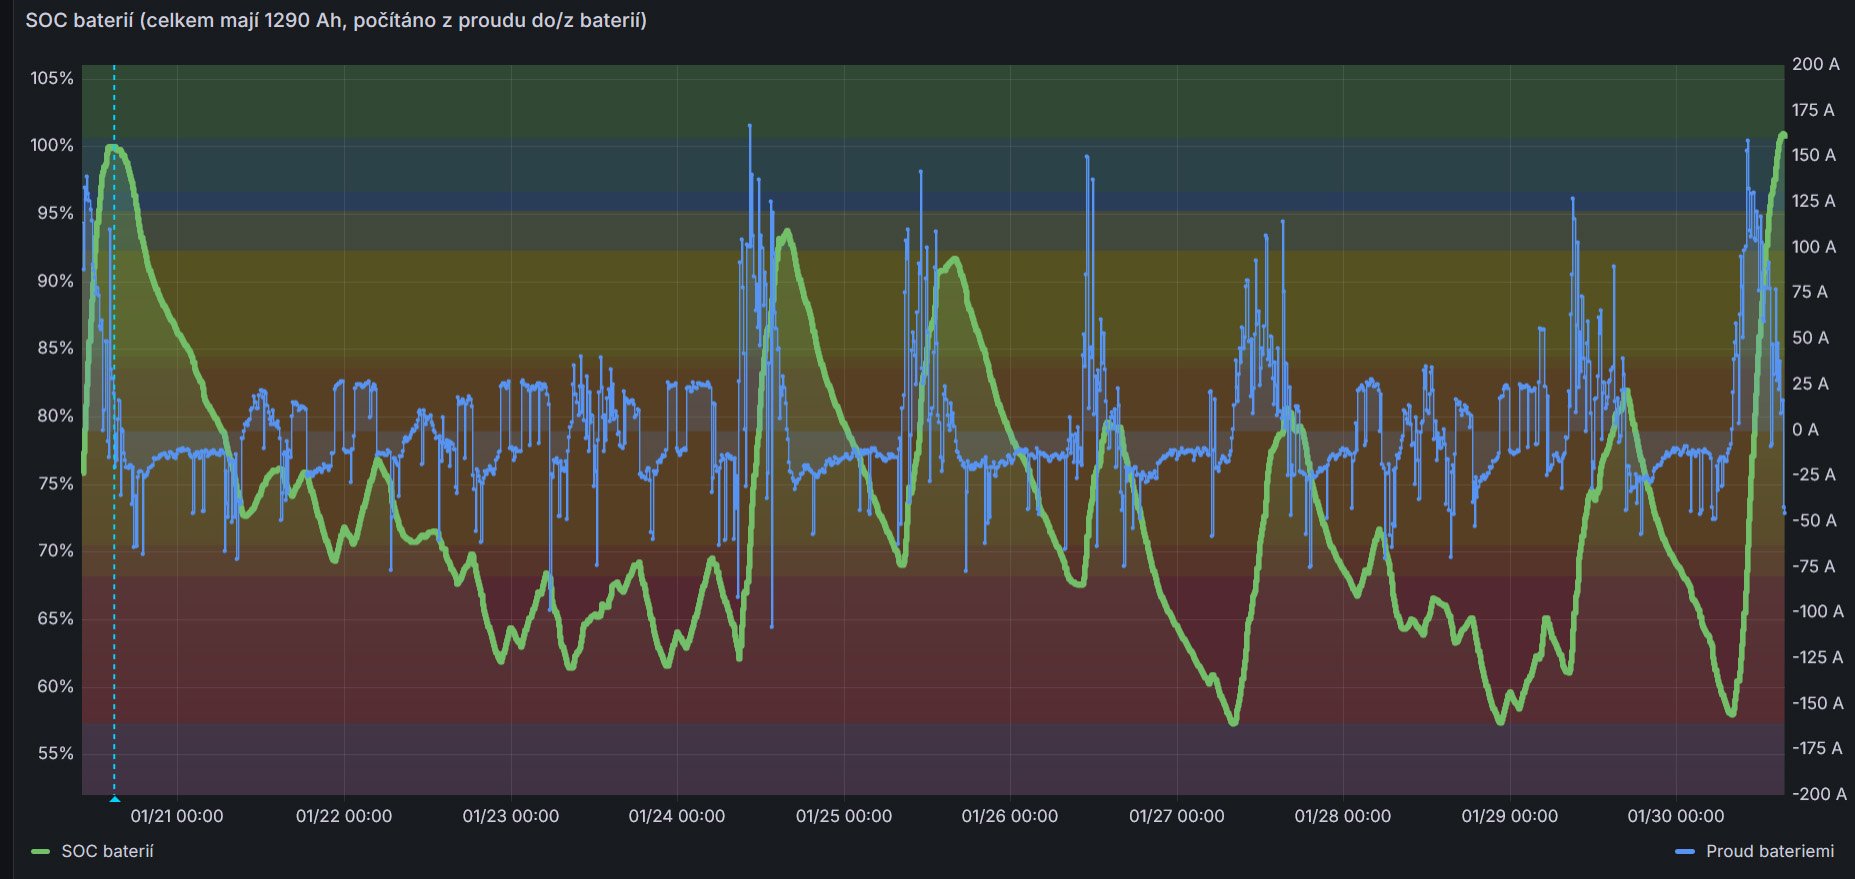Screen dimensions: 1855x879
Task: Click the 100% label on left axis
Action: (52, 145)
